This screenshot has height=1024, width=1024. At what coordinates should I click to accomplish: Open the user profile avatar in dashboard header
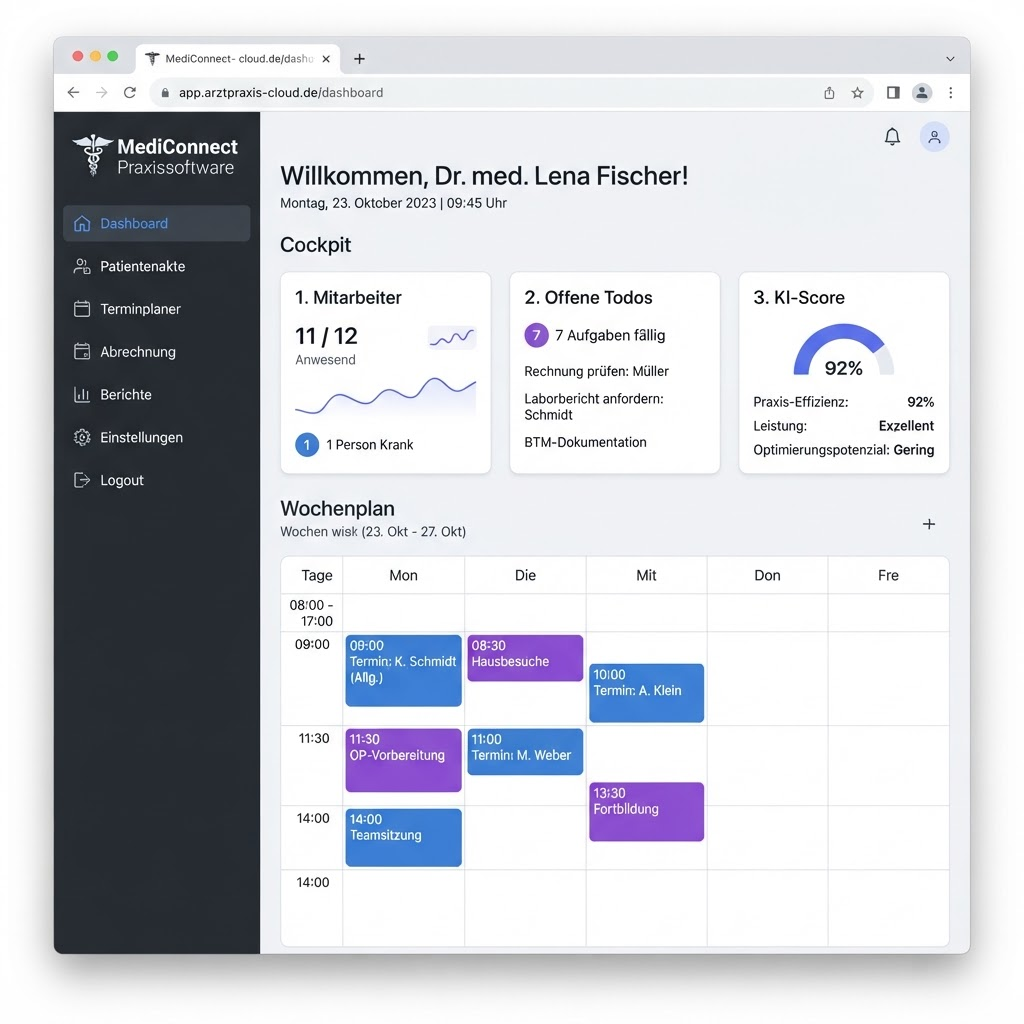point(934,136)
